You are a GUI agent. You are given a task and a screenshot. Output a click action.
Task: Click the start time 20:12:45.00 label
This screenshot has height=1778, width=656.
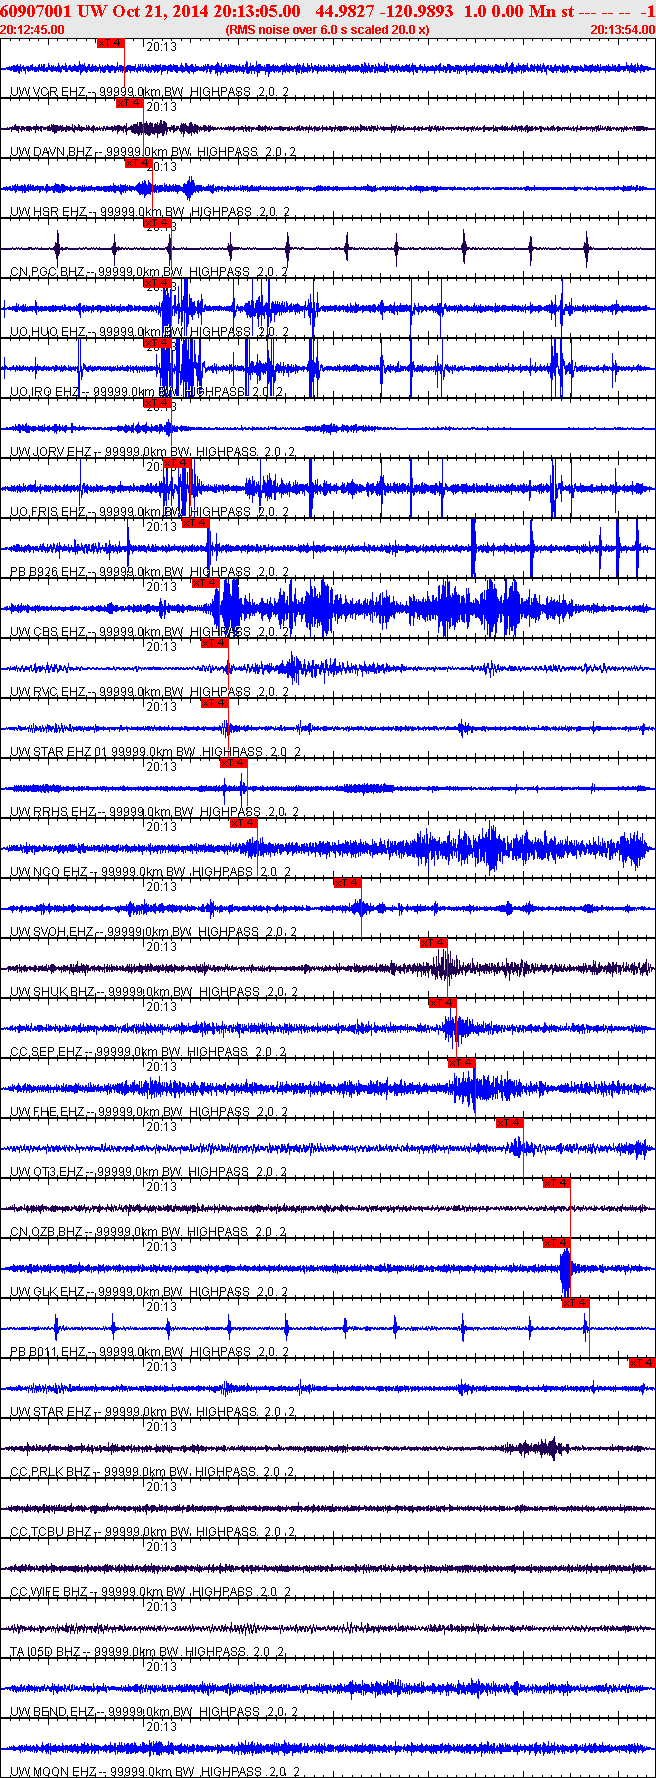32,29
